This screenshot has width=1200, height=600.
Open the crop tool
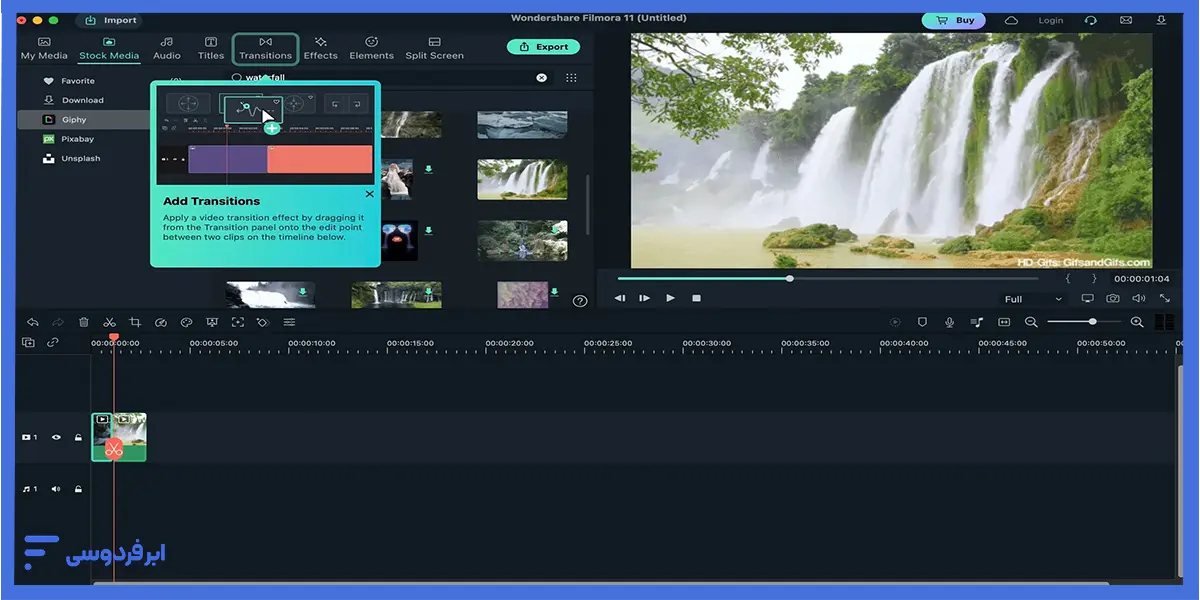tap(135, 322)
